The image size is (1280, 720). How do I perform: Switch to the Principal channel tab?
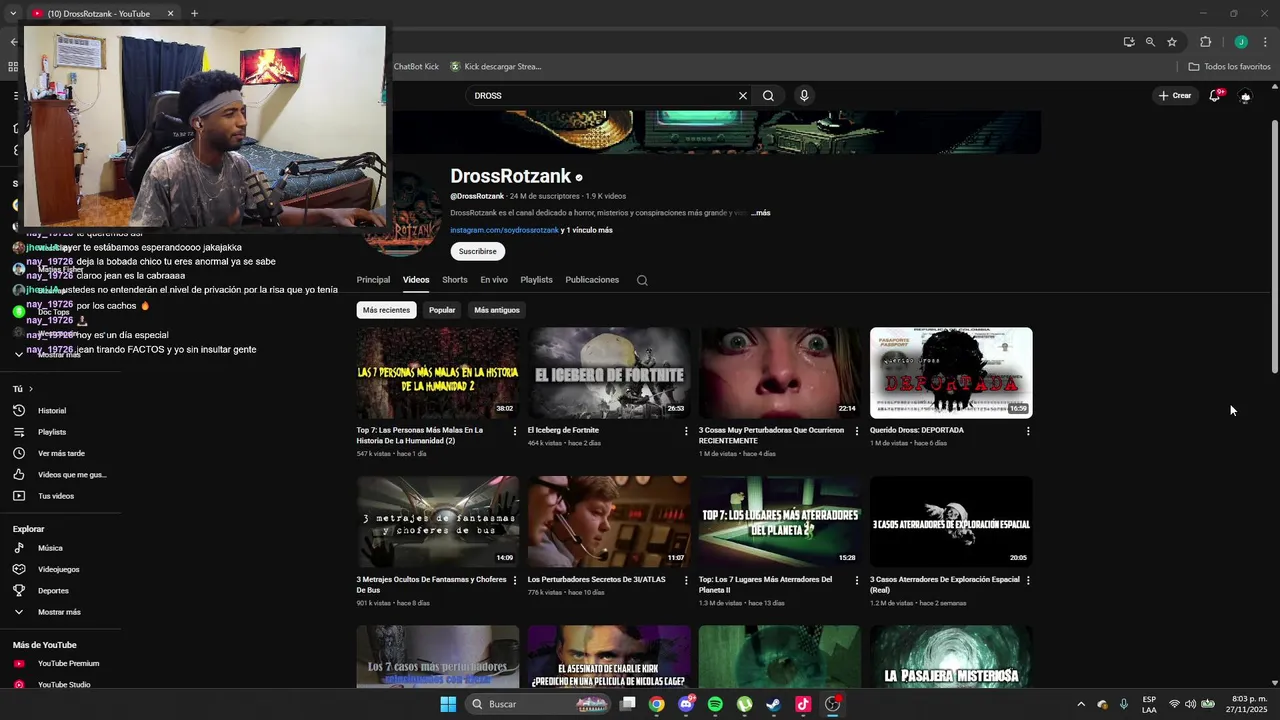(x=373, y=280)
